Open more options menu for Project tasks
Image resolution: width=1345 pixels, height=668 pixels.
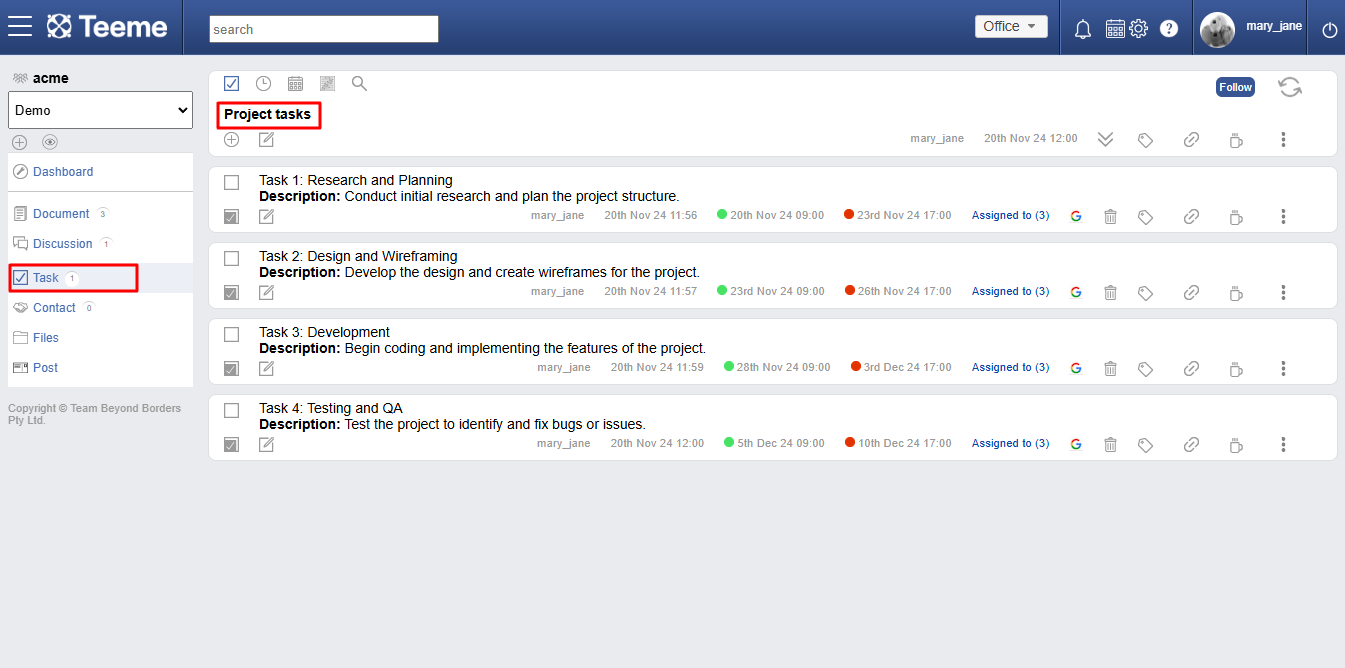click(x=1283, y=140)
